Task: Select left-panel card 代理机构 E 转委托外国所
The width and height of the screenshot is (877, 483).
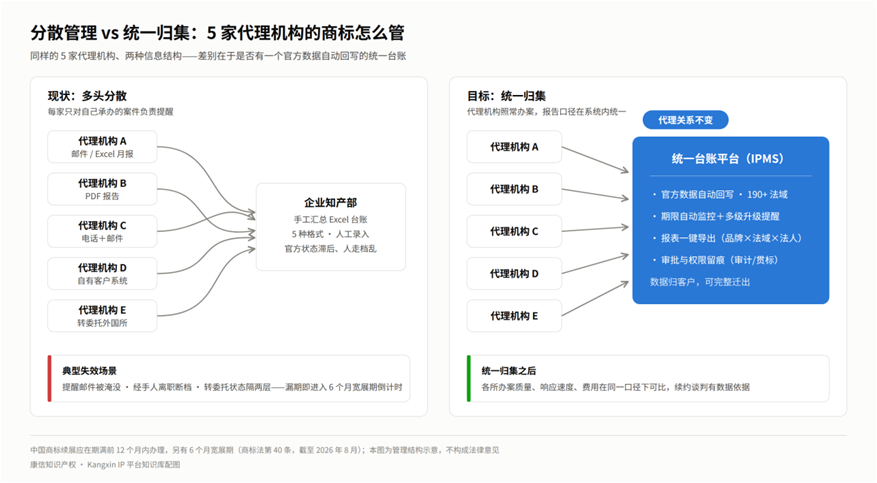Action: coord(102,316)
